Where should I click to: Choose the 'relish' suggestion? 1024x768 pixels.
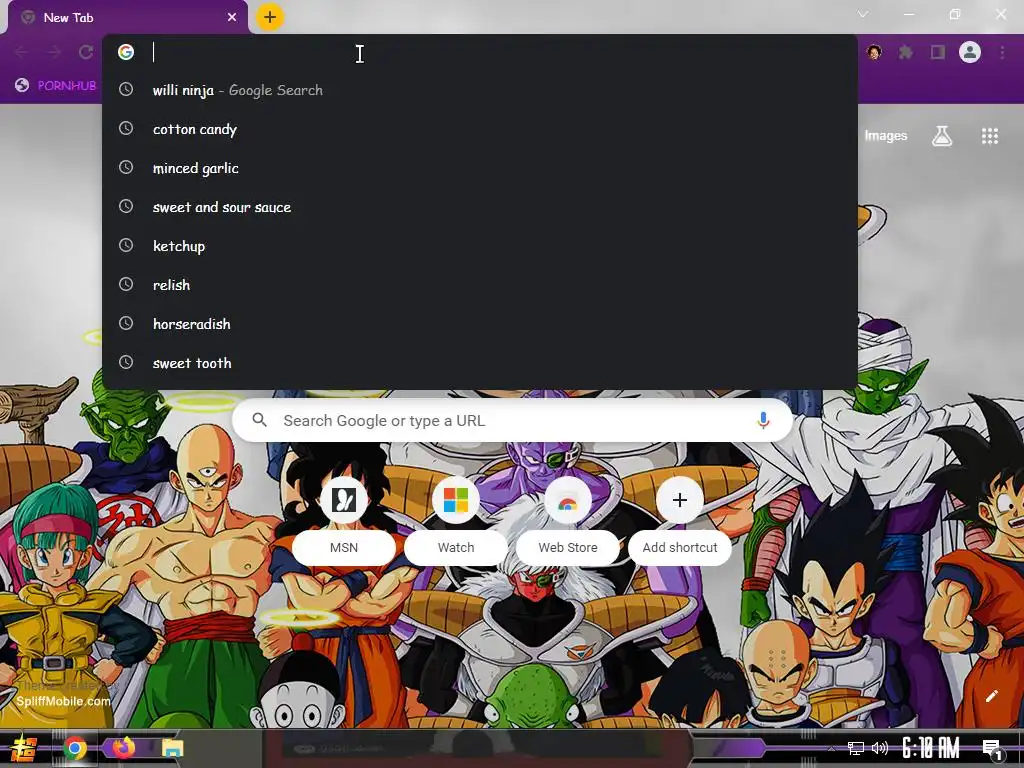click(479, 285)
